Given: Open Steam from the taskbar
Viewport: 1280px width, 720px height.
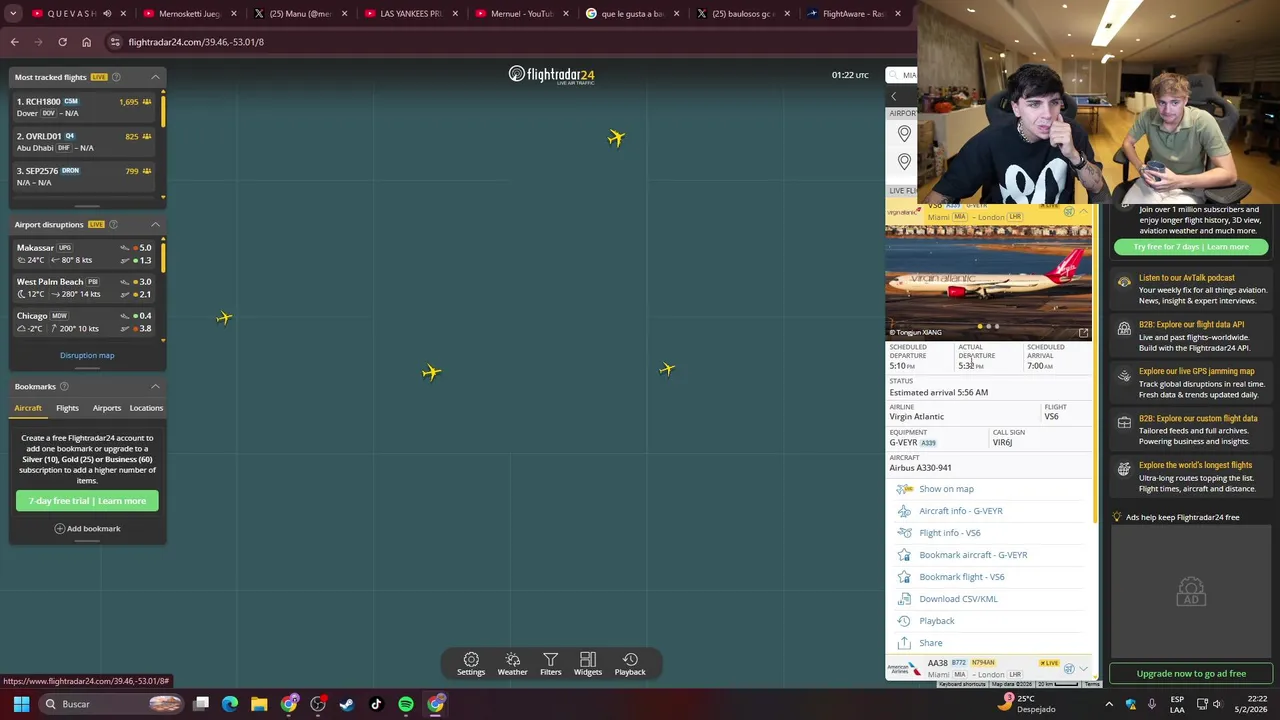Looking at the screenshot, I should (x=347, y=704).
